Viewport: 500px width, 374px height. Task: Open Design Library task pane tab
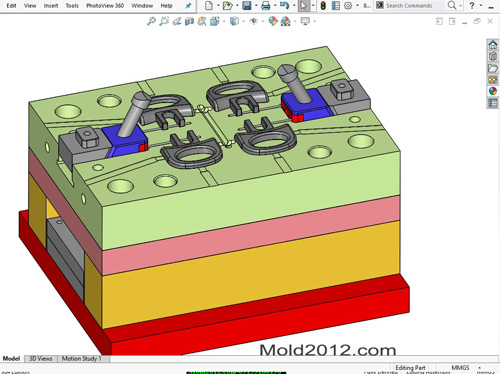(x=493, y=56)
